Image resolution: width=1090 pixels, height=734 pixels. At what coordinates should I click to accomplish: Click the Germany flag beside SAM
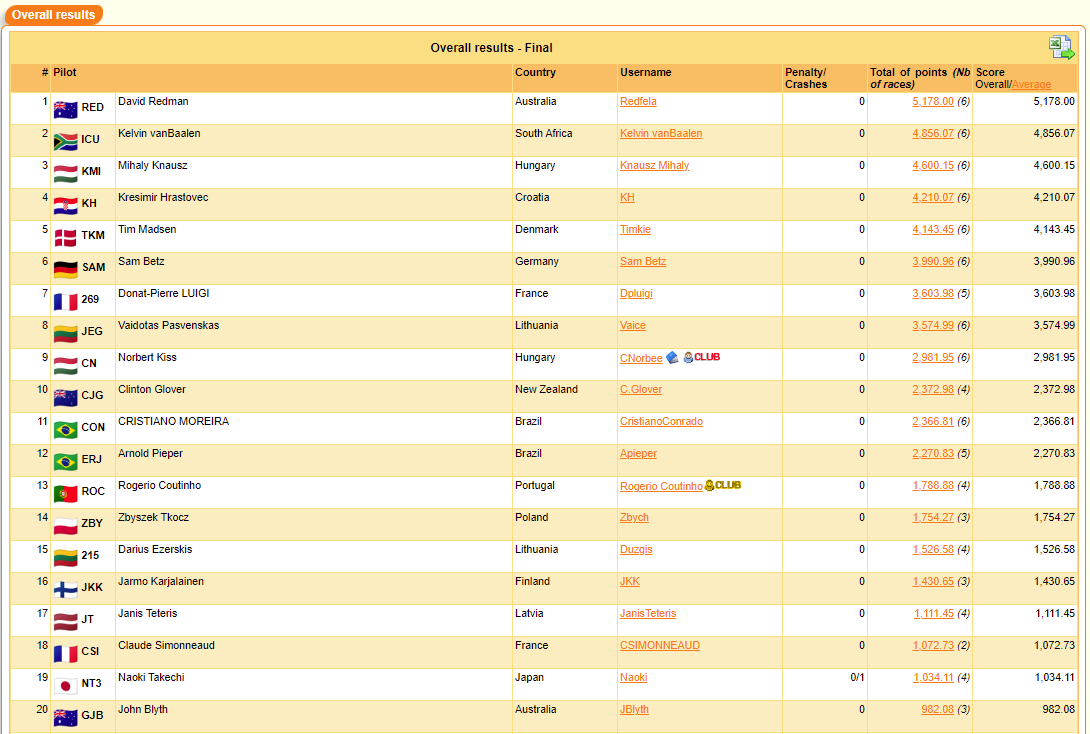pyautogui.click(x=65, y=270)
